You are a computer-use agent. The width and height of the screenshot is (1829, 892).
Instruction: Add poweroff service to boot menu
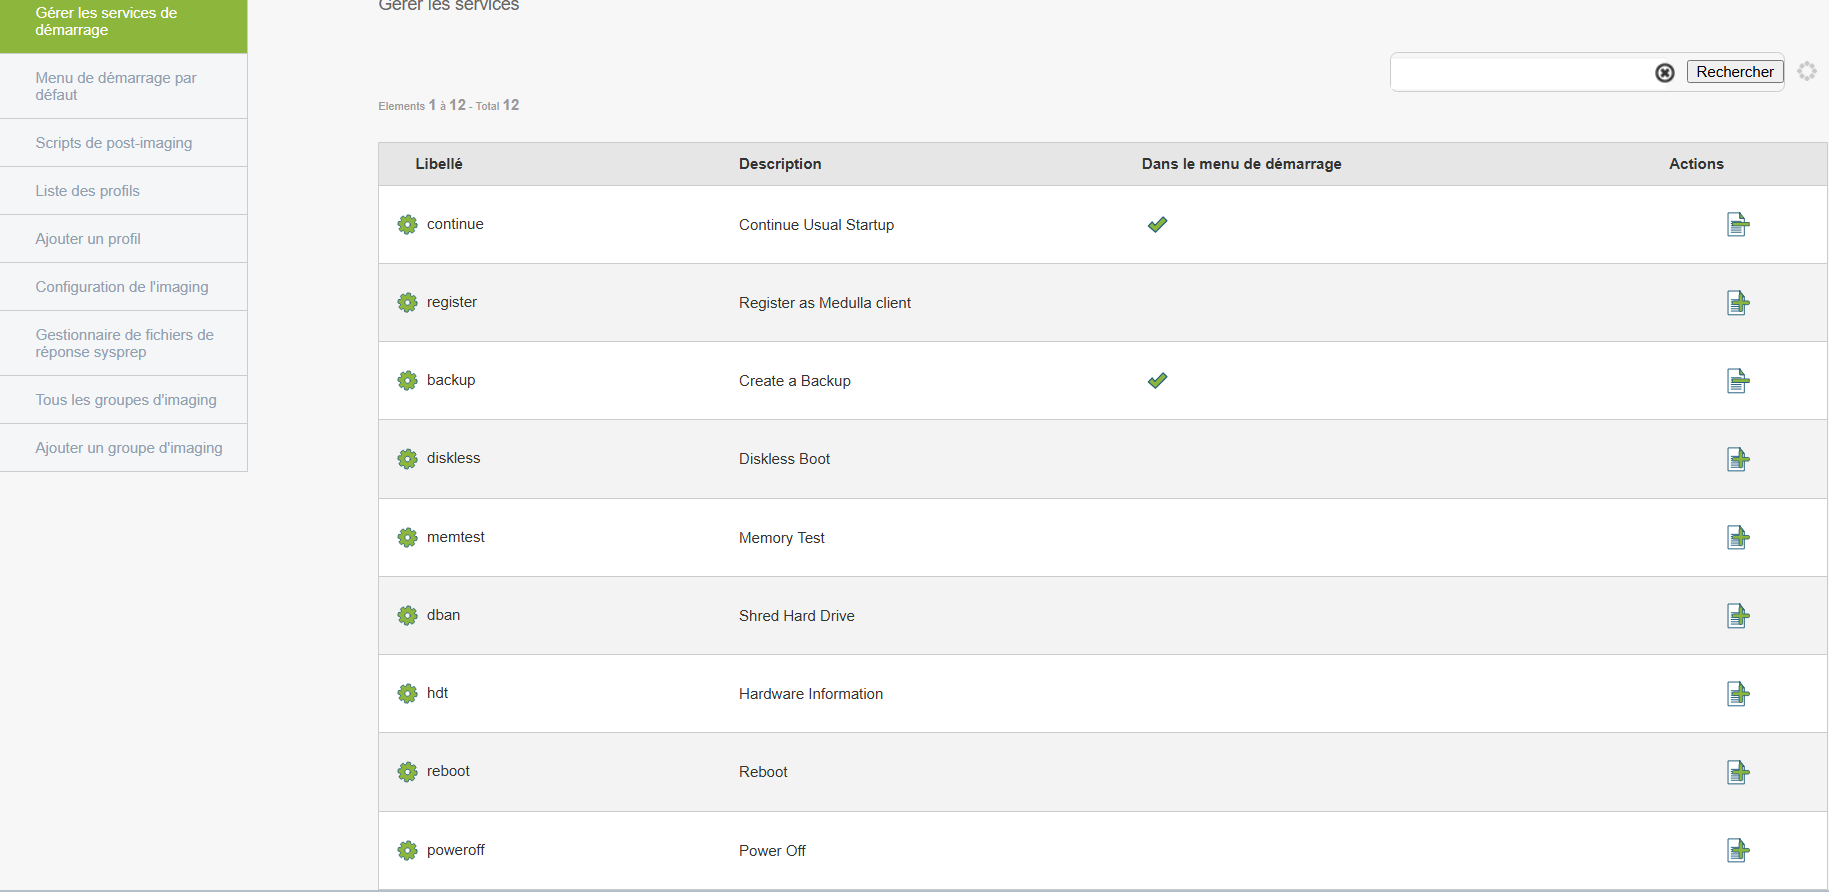tap(1738, 851)
